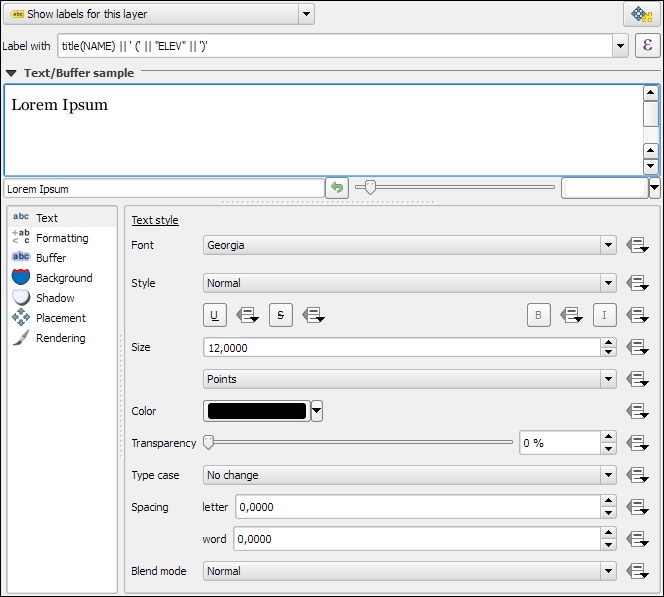This screenshot has width=664, height=597.
Task: Collapse the Text/Buffer sample section
Action: [11, 73]
